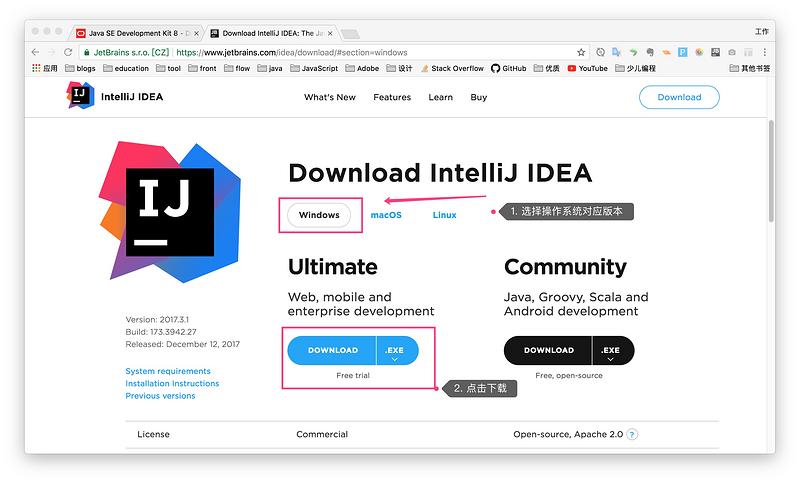Screen dimensions: 800x483
Task: Reload the current page
Action: [x=68, y=52]
